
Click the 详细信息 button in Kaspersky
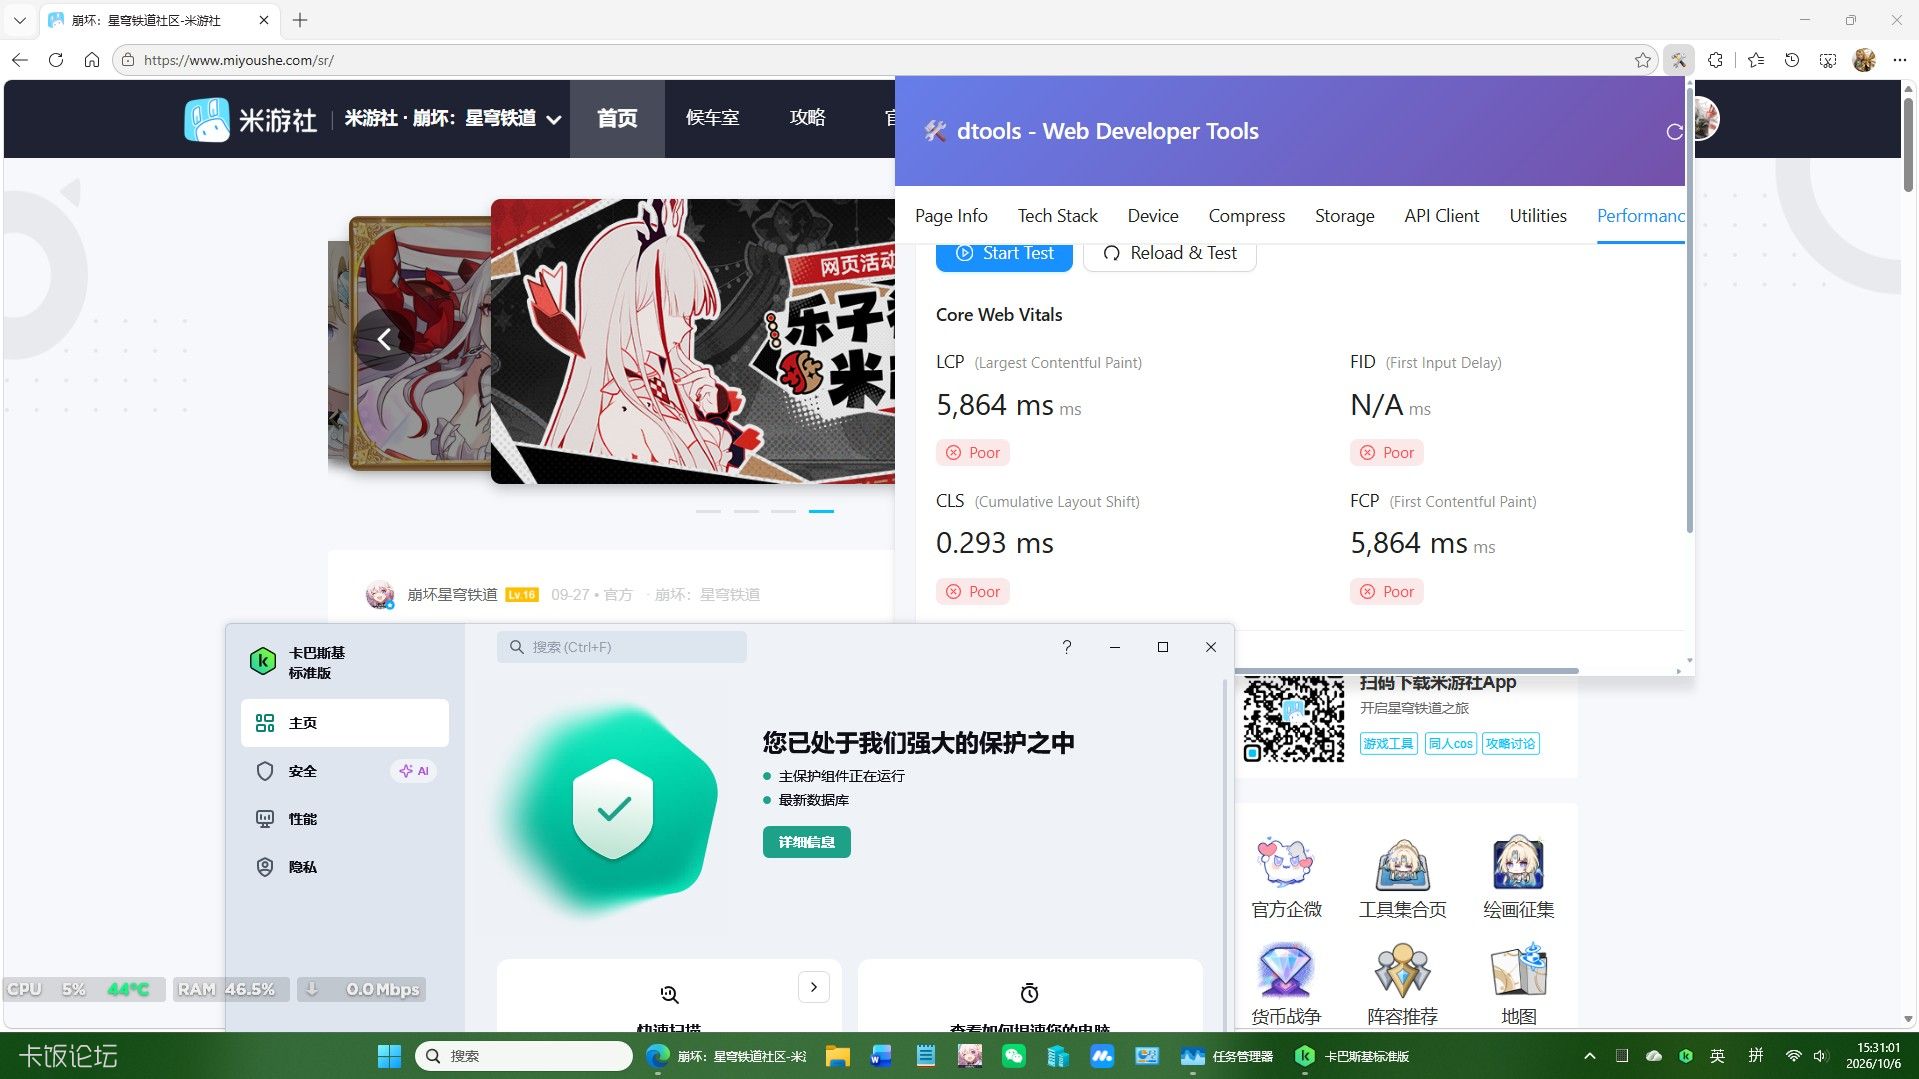point(806,842)
